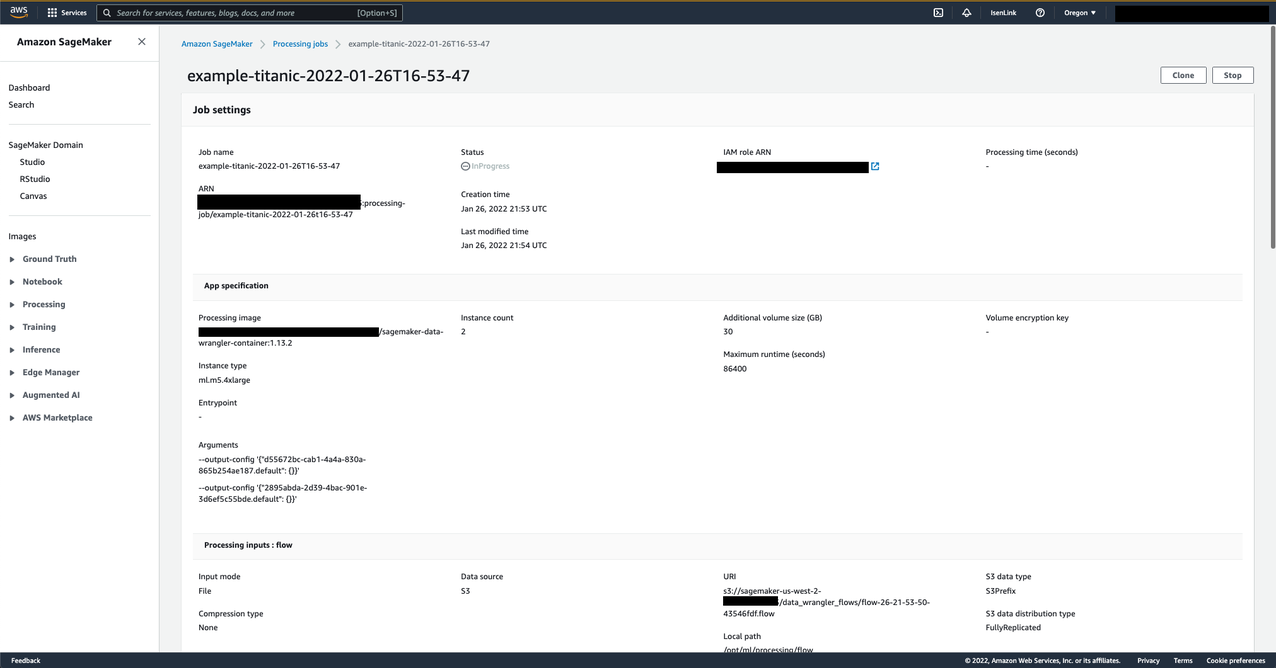This screenshot has height=668, width=1276.
Task: Go to Processing jobs breadcrumb
Action: pyautogui.click(x=300, y=44)
